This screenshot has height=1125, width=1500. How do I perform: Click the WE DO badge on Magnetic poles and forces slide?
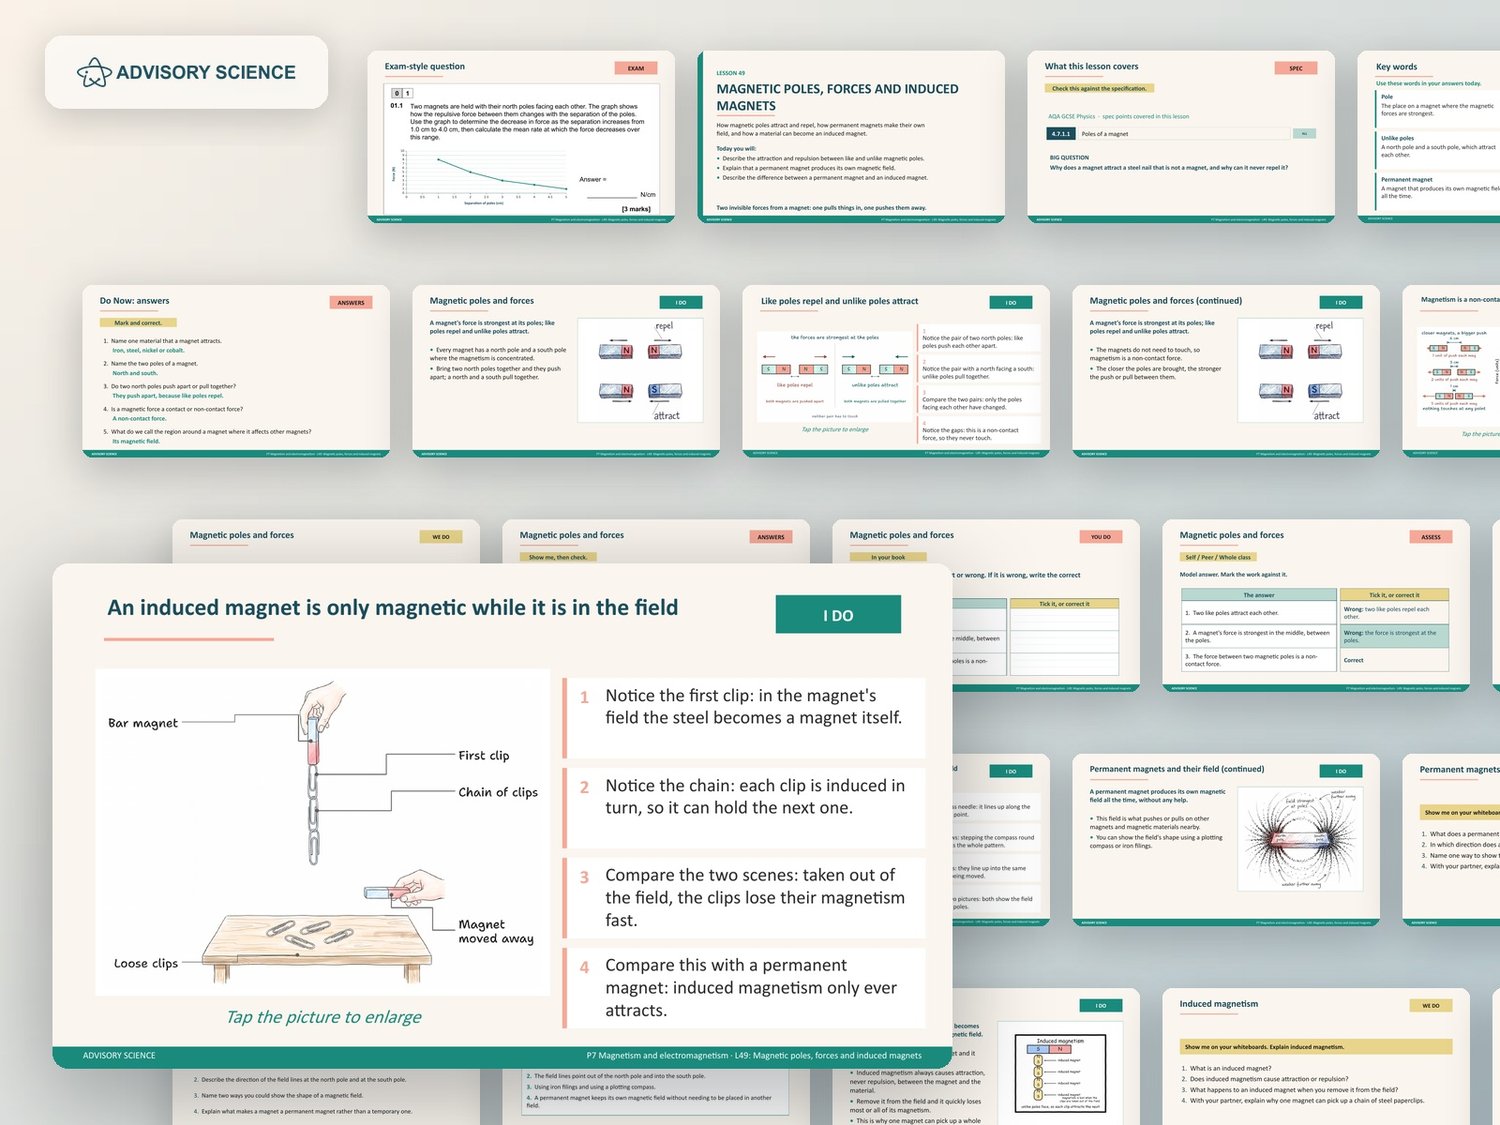tap(441, 537)
